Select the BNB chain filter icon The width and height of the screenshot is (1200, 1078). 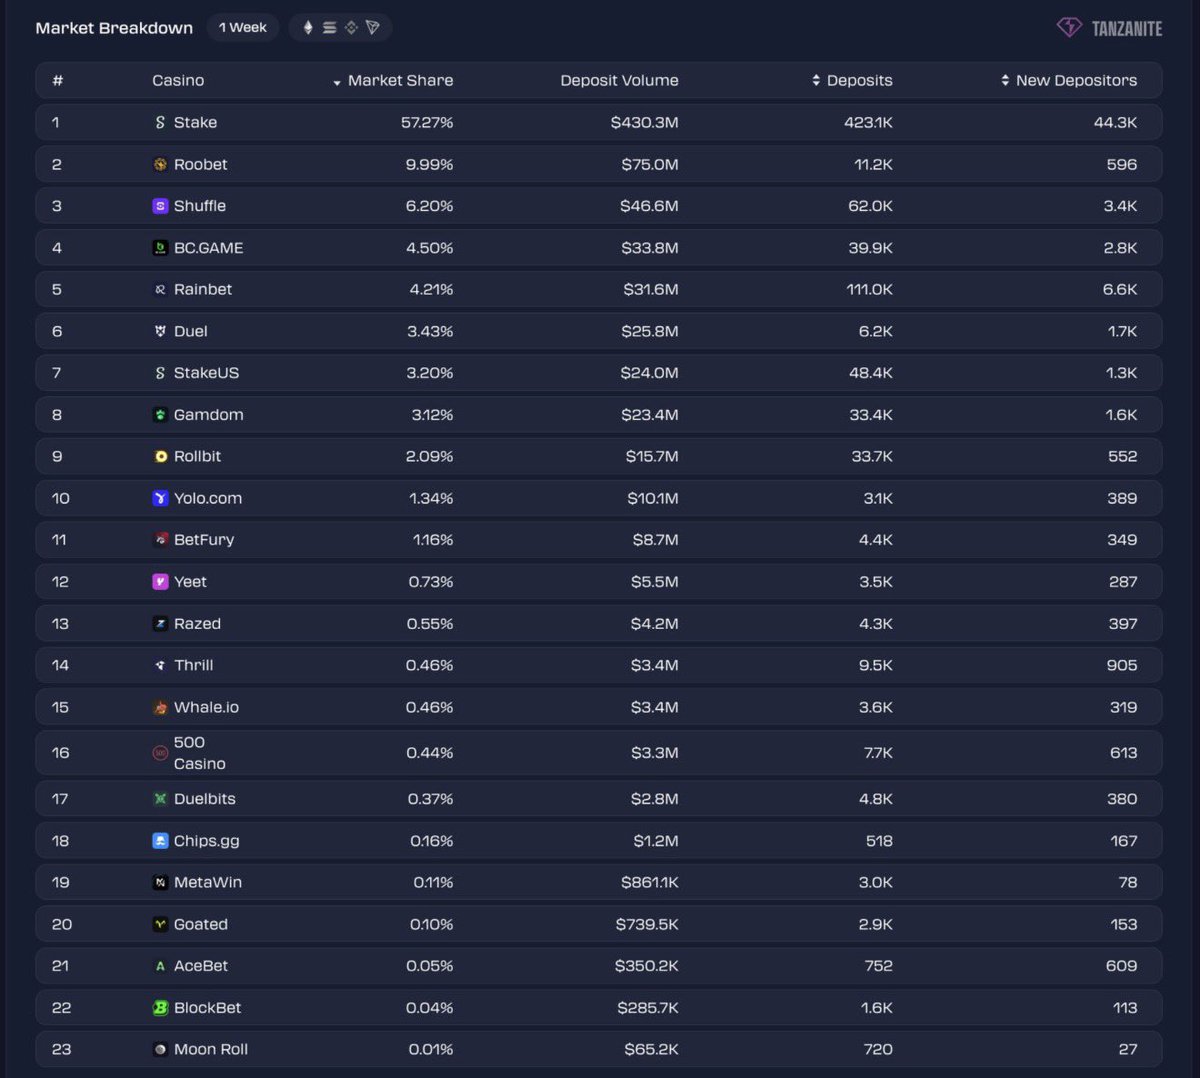coord(351,28)
